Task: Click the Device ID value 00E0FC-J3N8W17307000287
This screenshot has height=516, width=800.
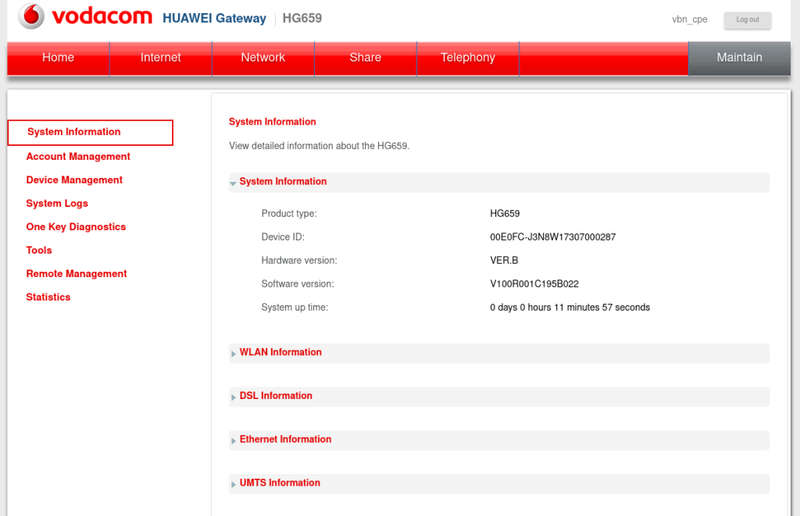Action: pyautogui.click(x=553, y=237)
